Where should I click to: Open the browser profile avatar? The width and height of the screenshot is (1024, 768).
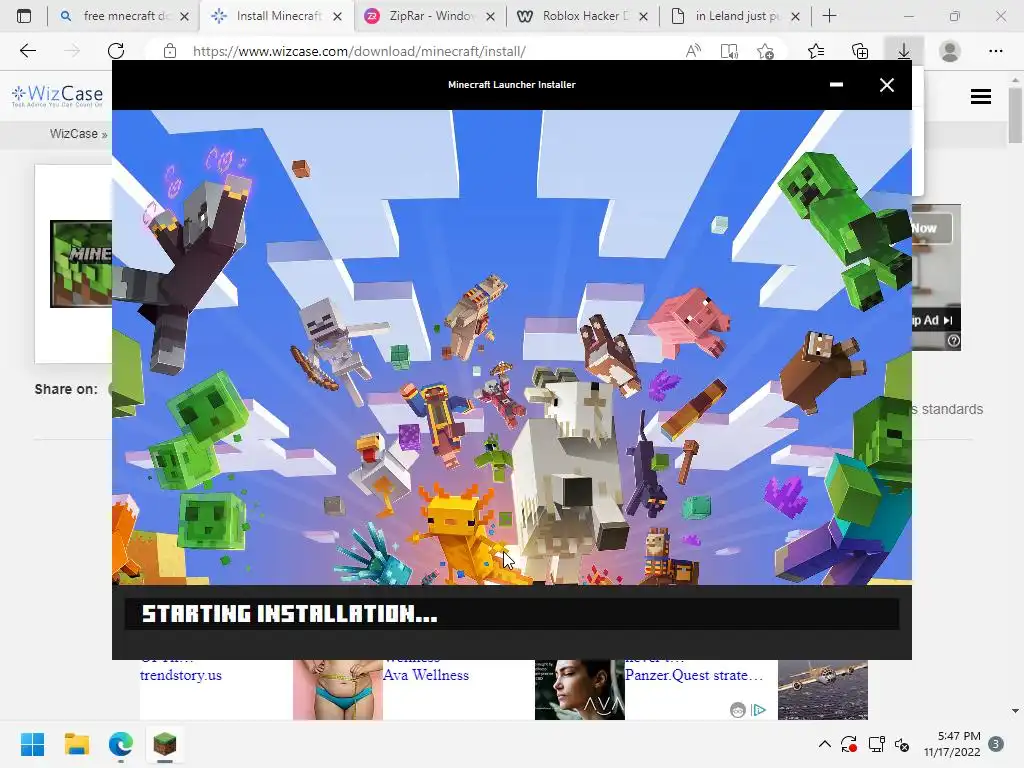[x=950, y=51]
